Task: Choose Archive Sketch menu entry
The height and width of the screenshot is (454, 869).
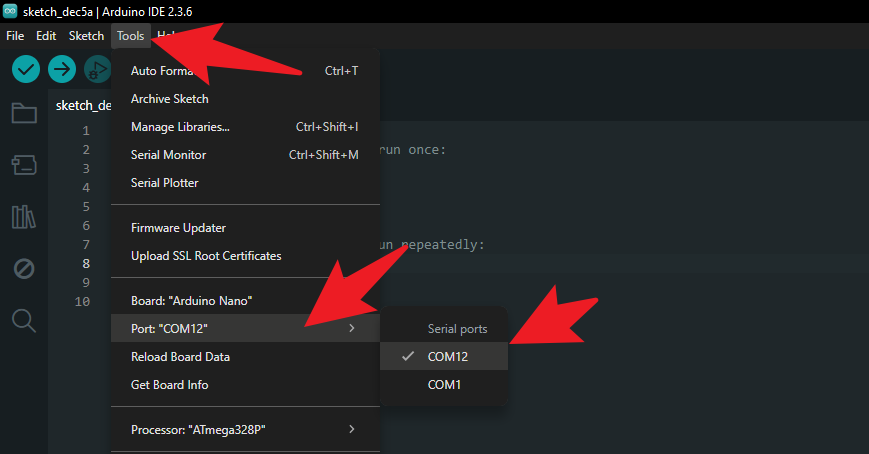Action: pyautogui.click(x=246, y=99)
